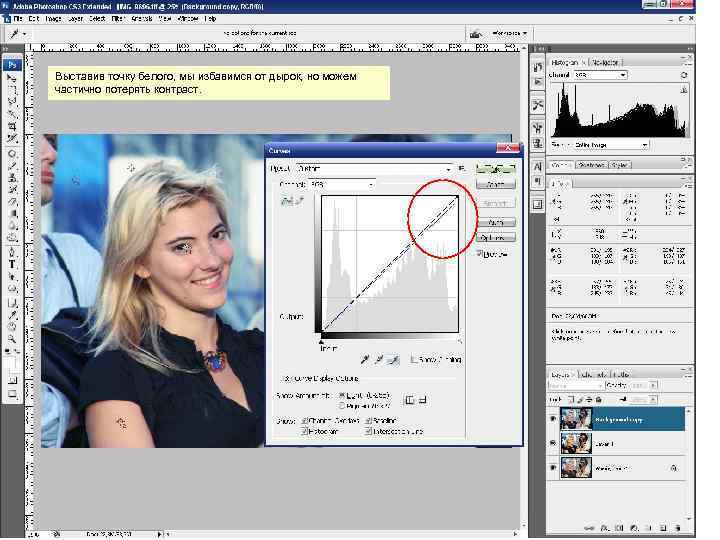This screenshot has height=540, width=720.
Task: Click the white input slider triangle below curve
Action: coord(459,341)
